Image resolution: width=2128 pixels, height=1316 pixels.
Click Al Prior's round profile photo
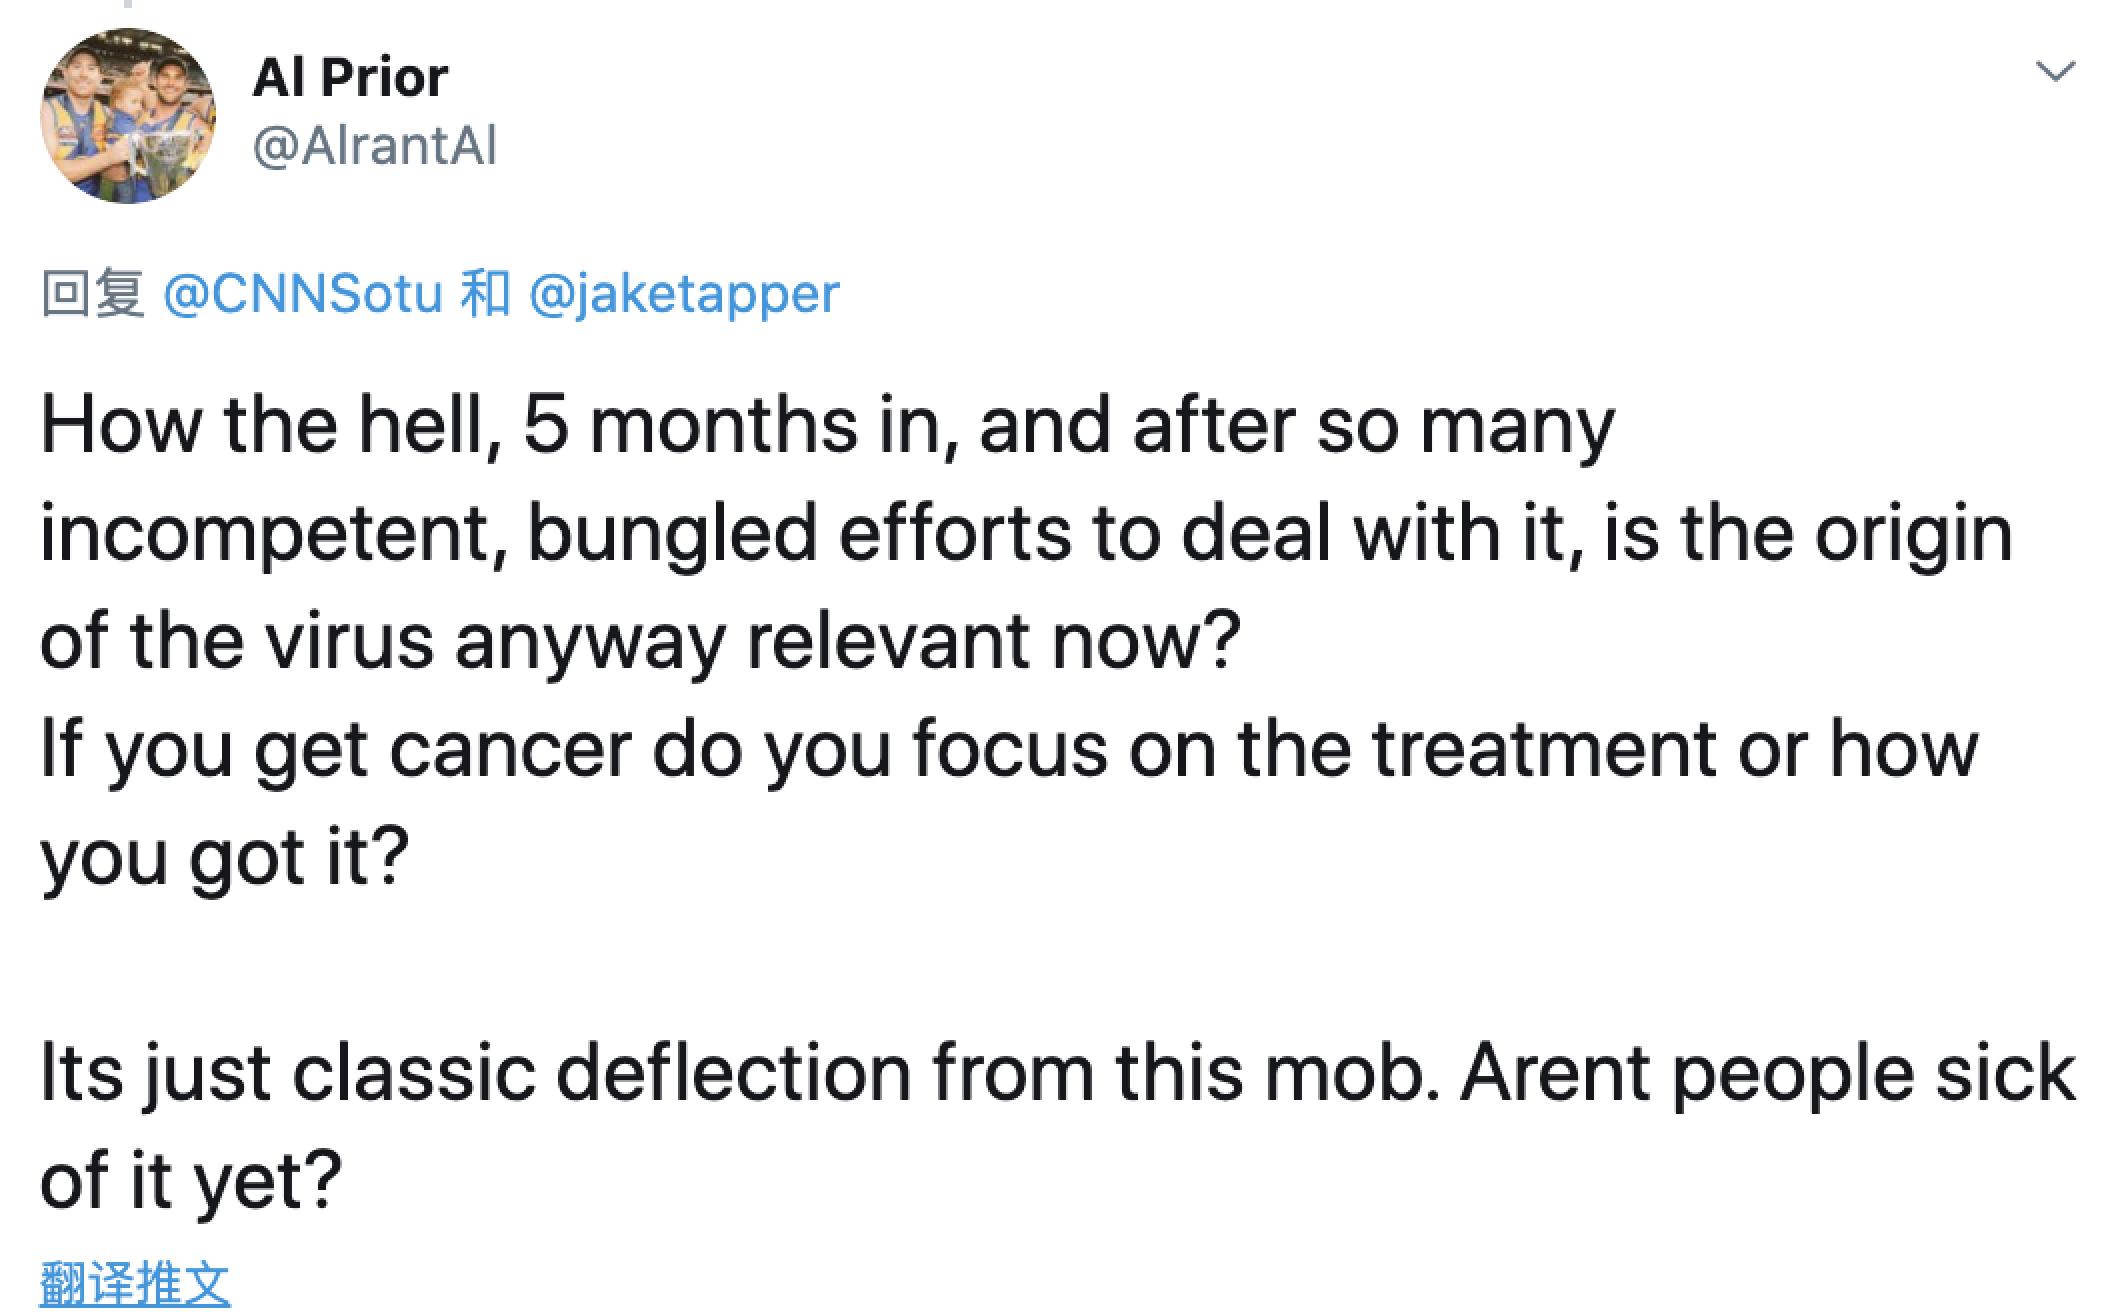click(127, 116)
